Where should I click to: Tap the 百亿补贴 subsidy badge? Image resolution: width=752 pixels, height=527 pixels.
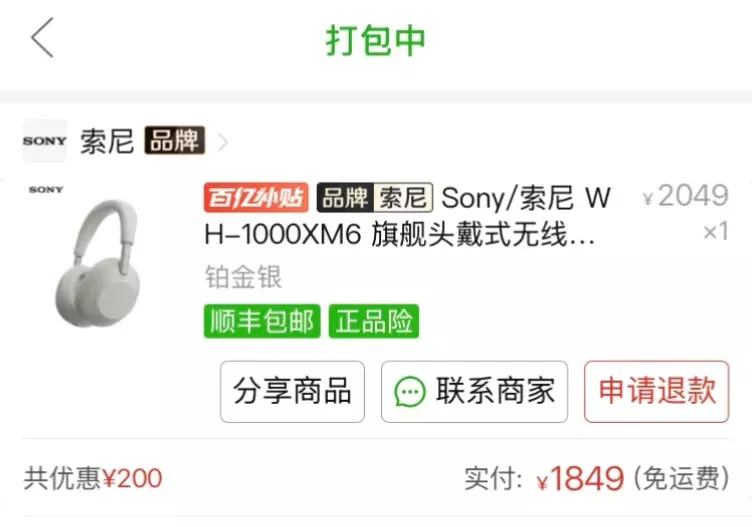pyautogui.click(x=256, y=197)
